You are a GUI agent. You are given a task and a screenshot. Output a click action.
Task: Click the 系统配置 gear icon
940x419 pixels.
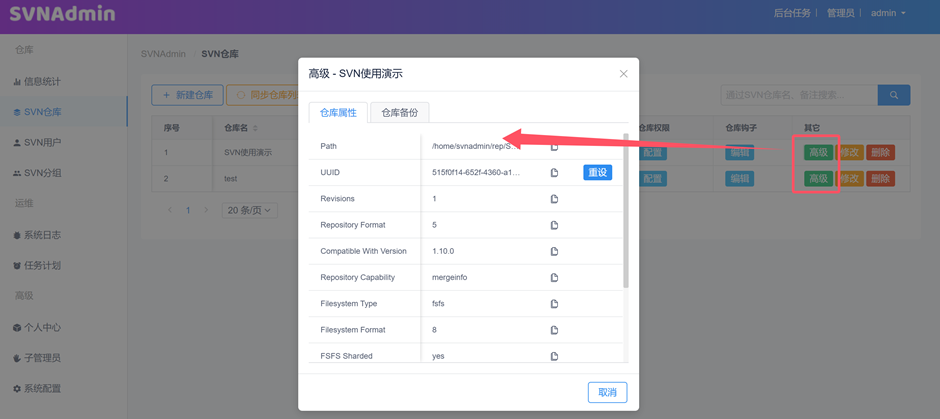pos(17,389)
